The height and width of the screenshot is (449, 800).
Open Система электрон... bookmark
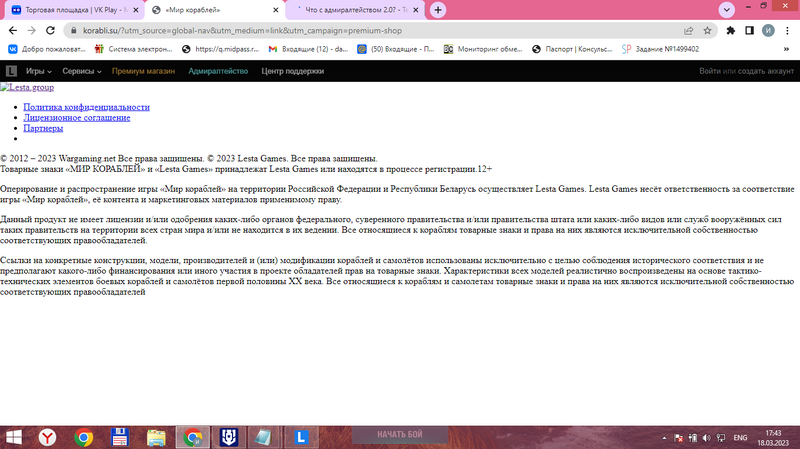[134, 49]
